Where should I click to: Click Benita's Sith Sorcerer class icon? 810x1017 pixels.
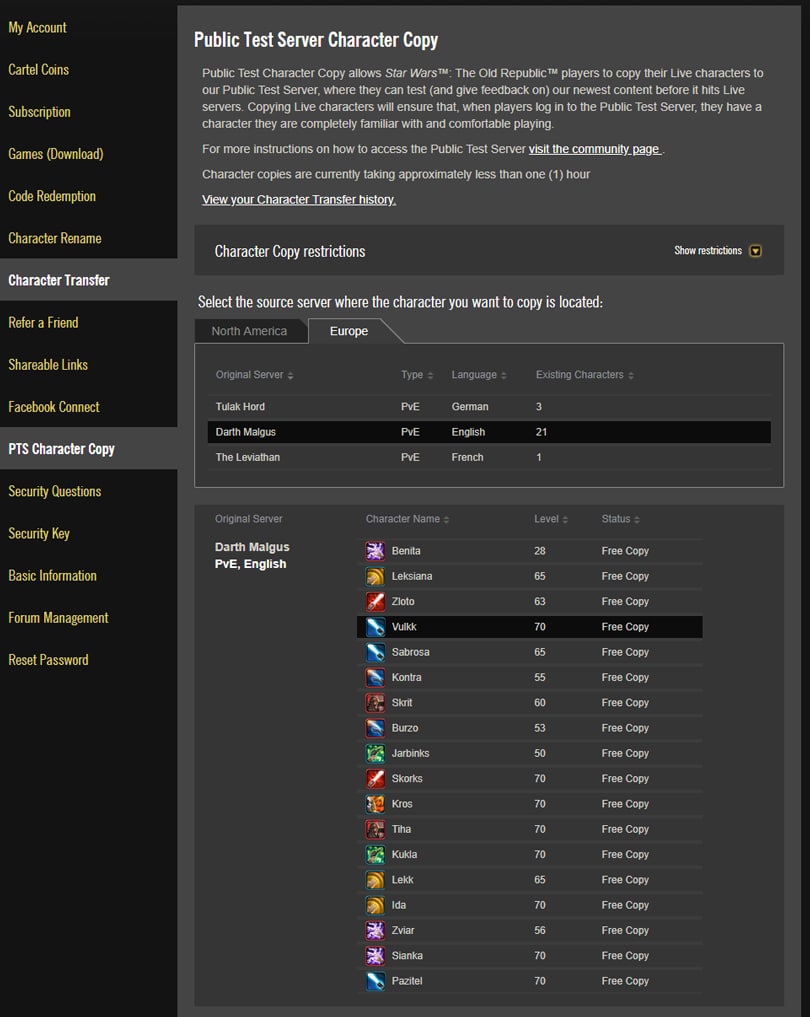click(x=375, y=551)
